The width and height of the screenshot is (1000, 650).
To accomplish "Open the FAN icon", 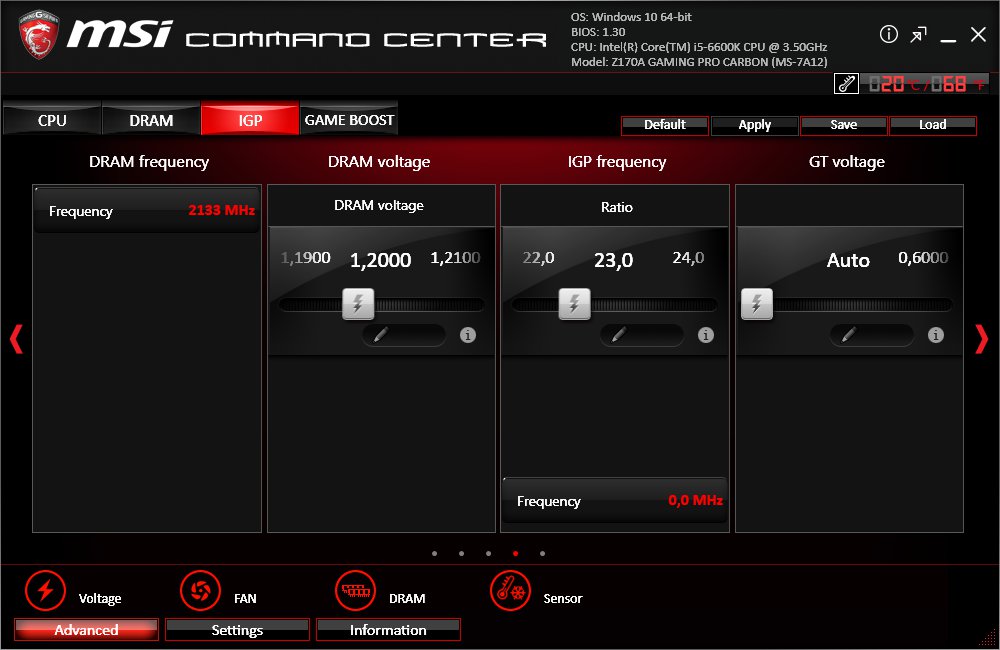I will tap(200, 591).
